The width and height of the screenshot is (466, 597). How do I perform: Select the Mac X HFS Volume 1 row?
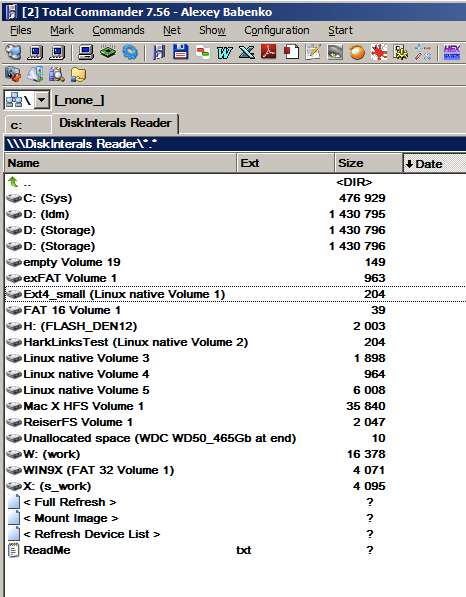coord(235,406)
